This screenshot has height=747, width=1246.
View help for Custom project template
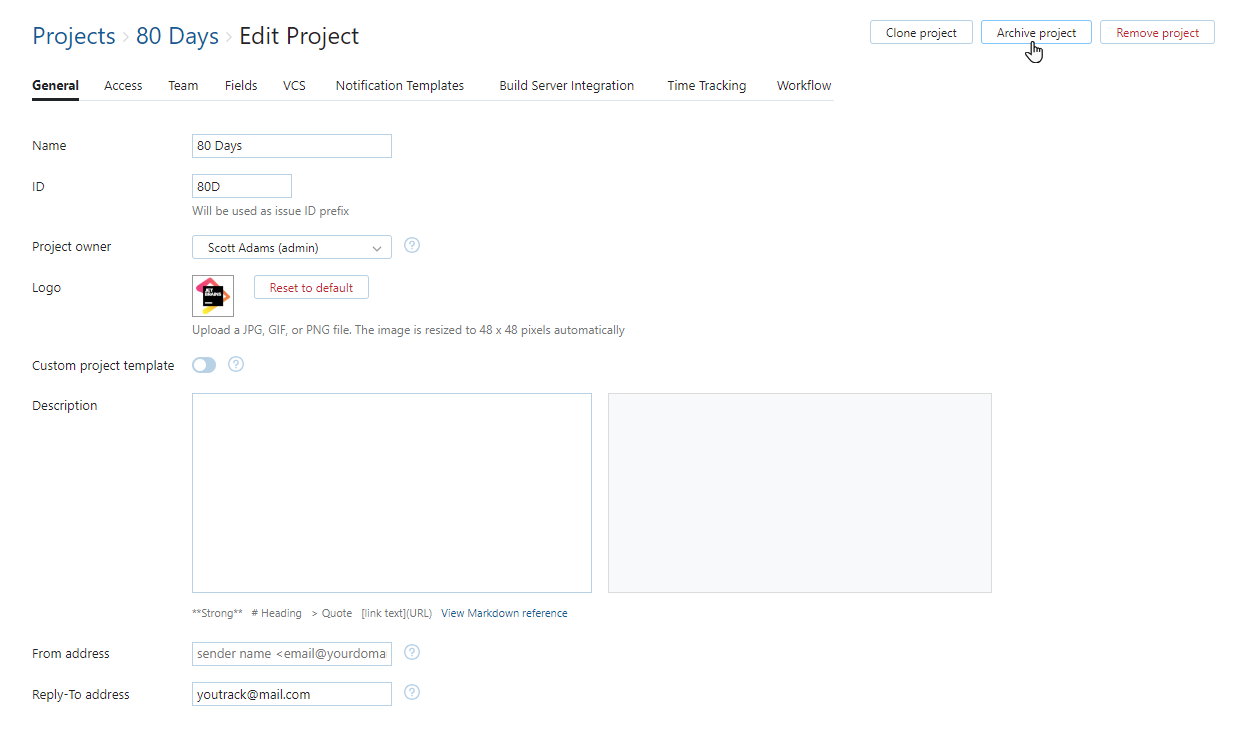(x=236, y=364)
